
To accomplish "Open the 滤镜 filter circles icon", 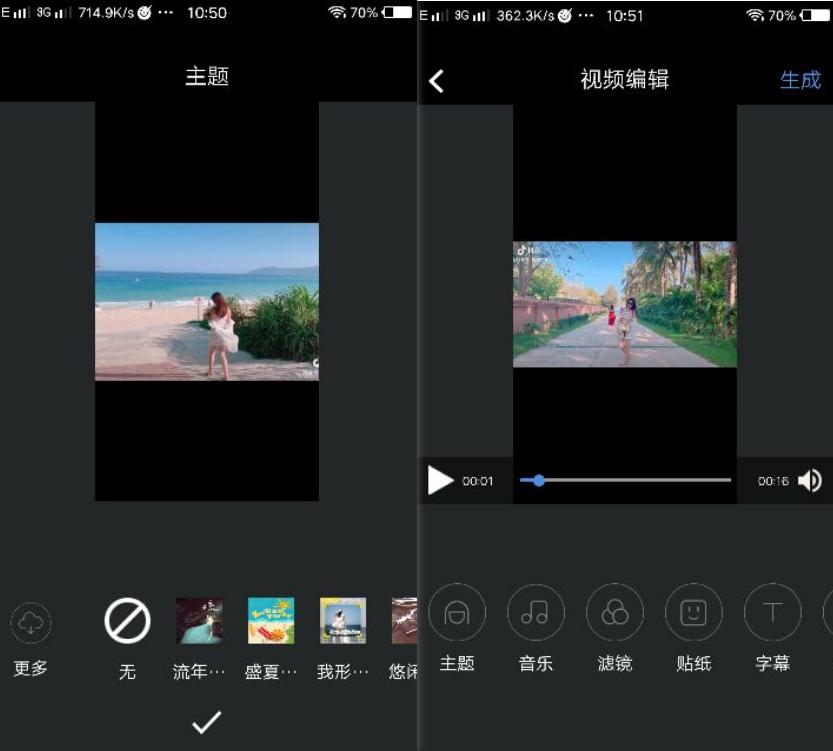I will pyautogui.click(x=615, y=613).
